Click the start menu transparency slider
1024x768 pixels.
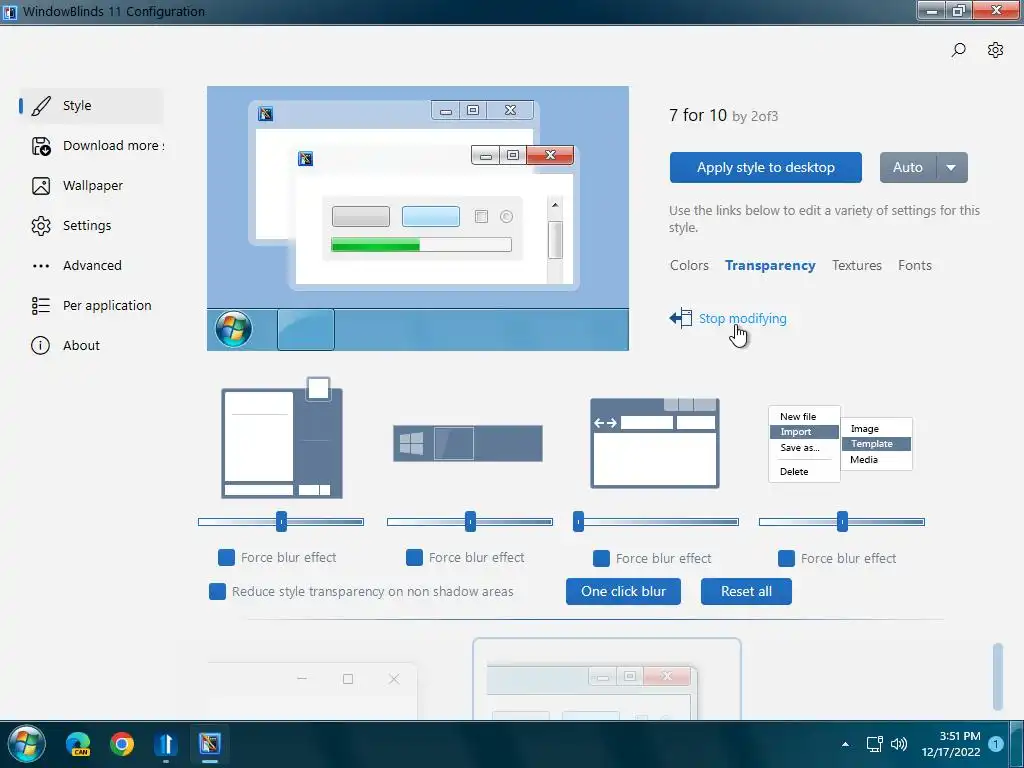[281, 522]
